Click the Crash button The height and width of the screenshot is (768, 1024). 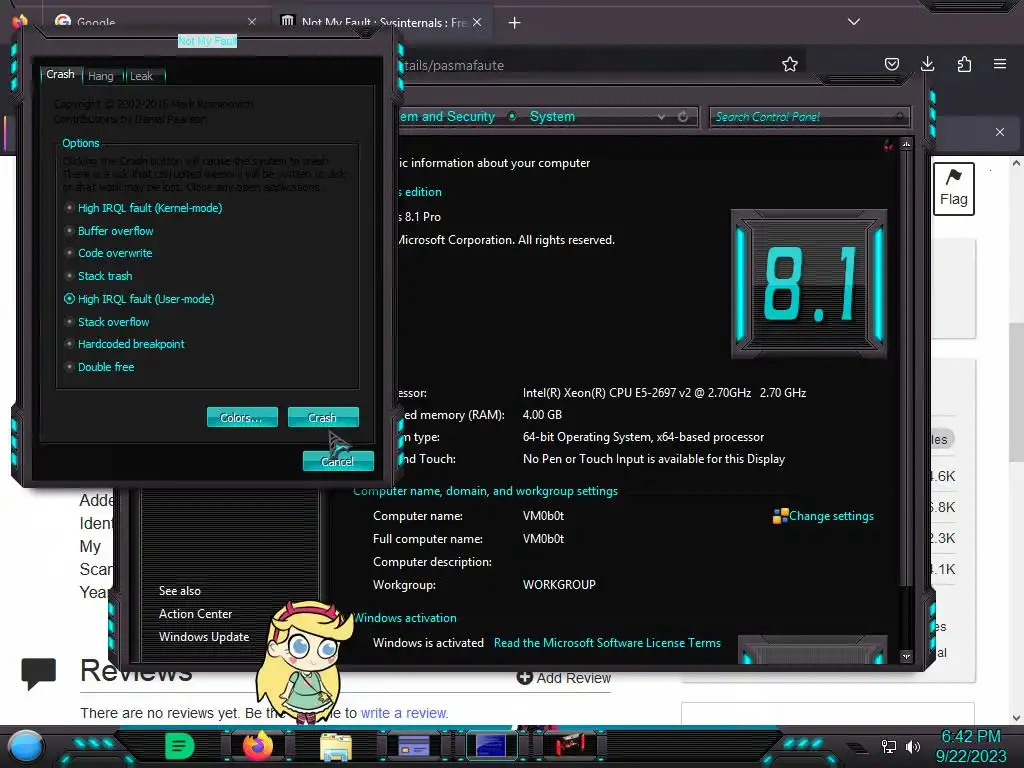click(323, 417)
